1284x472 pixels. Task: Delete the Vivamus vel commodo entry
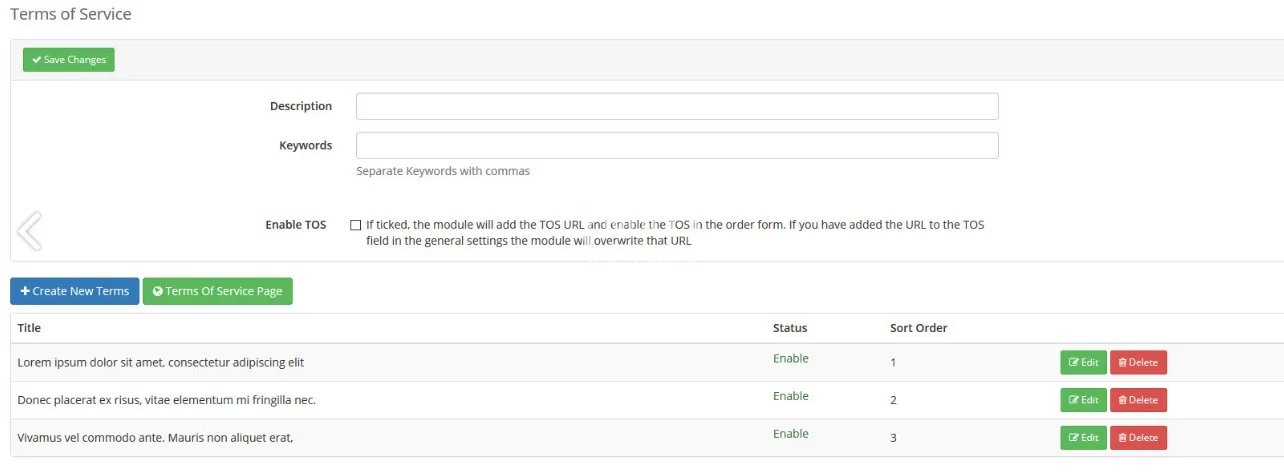pyautogui.click(x=1138, y=438)
